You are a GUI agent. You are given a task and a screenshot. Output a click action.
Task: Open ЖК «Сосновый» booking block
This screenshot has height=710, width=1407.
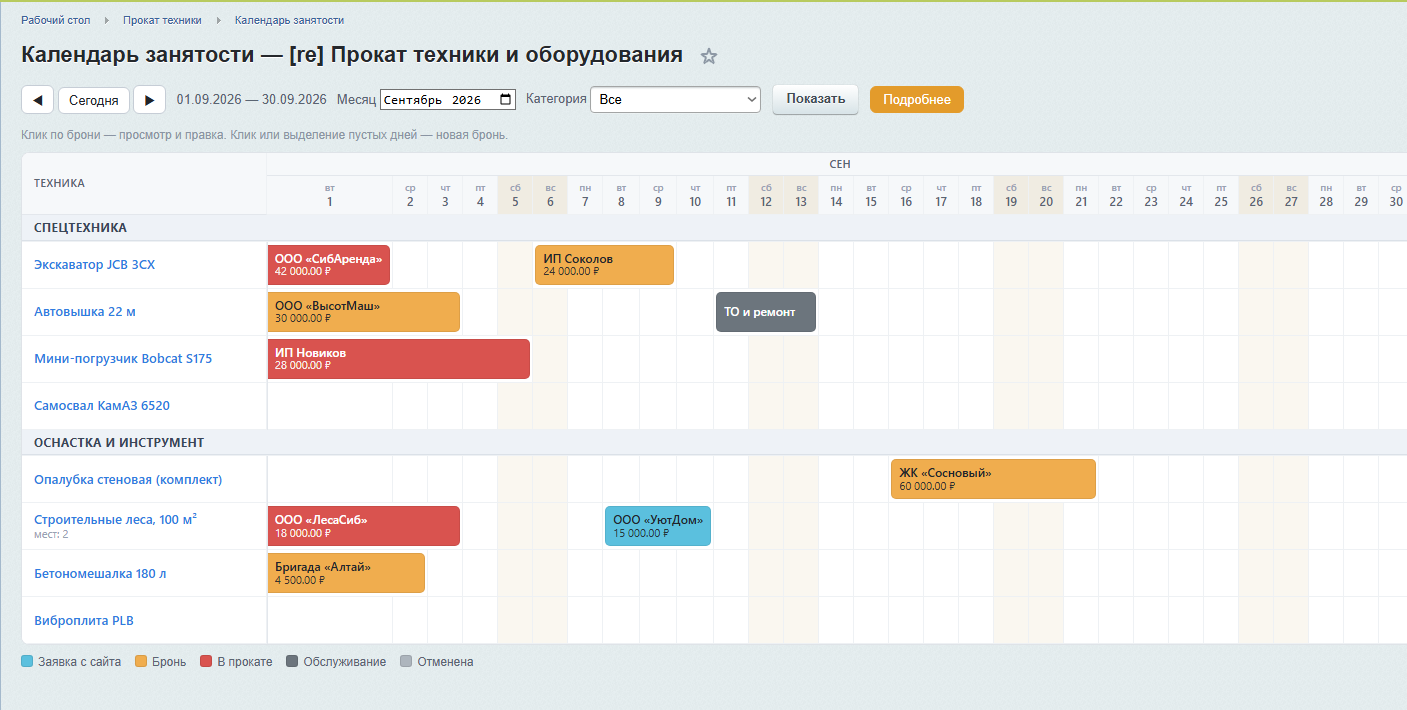pos(993,479)
